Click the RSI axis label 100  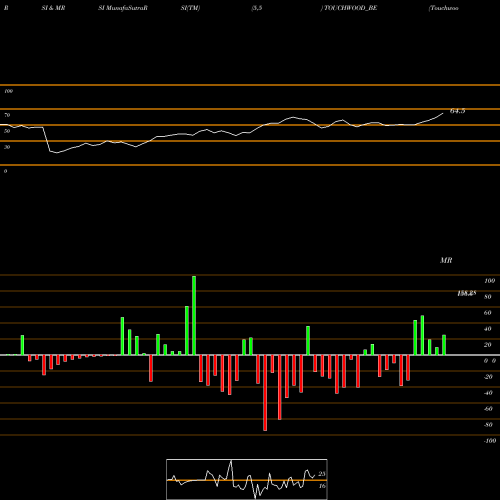click(8, 91)
